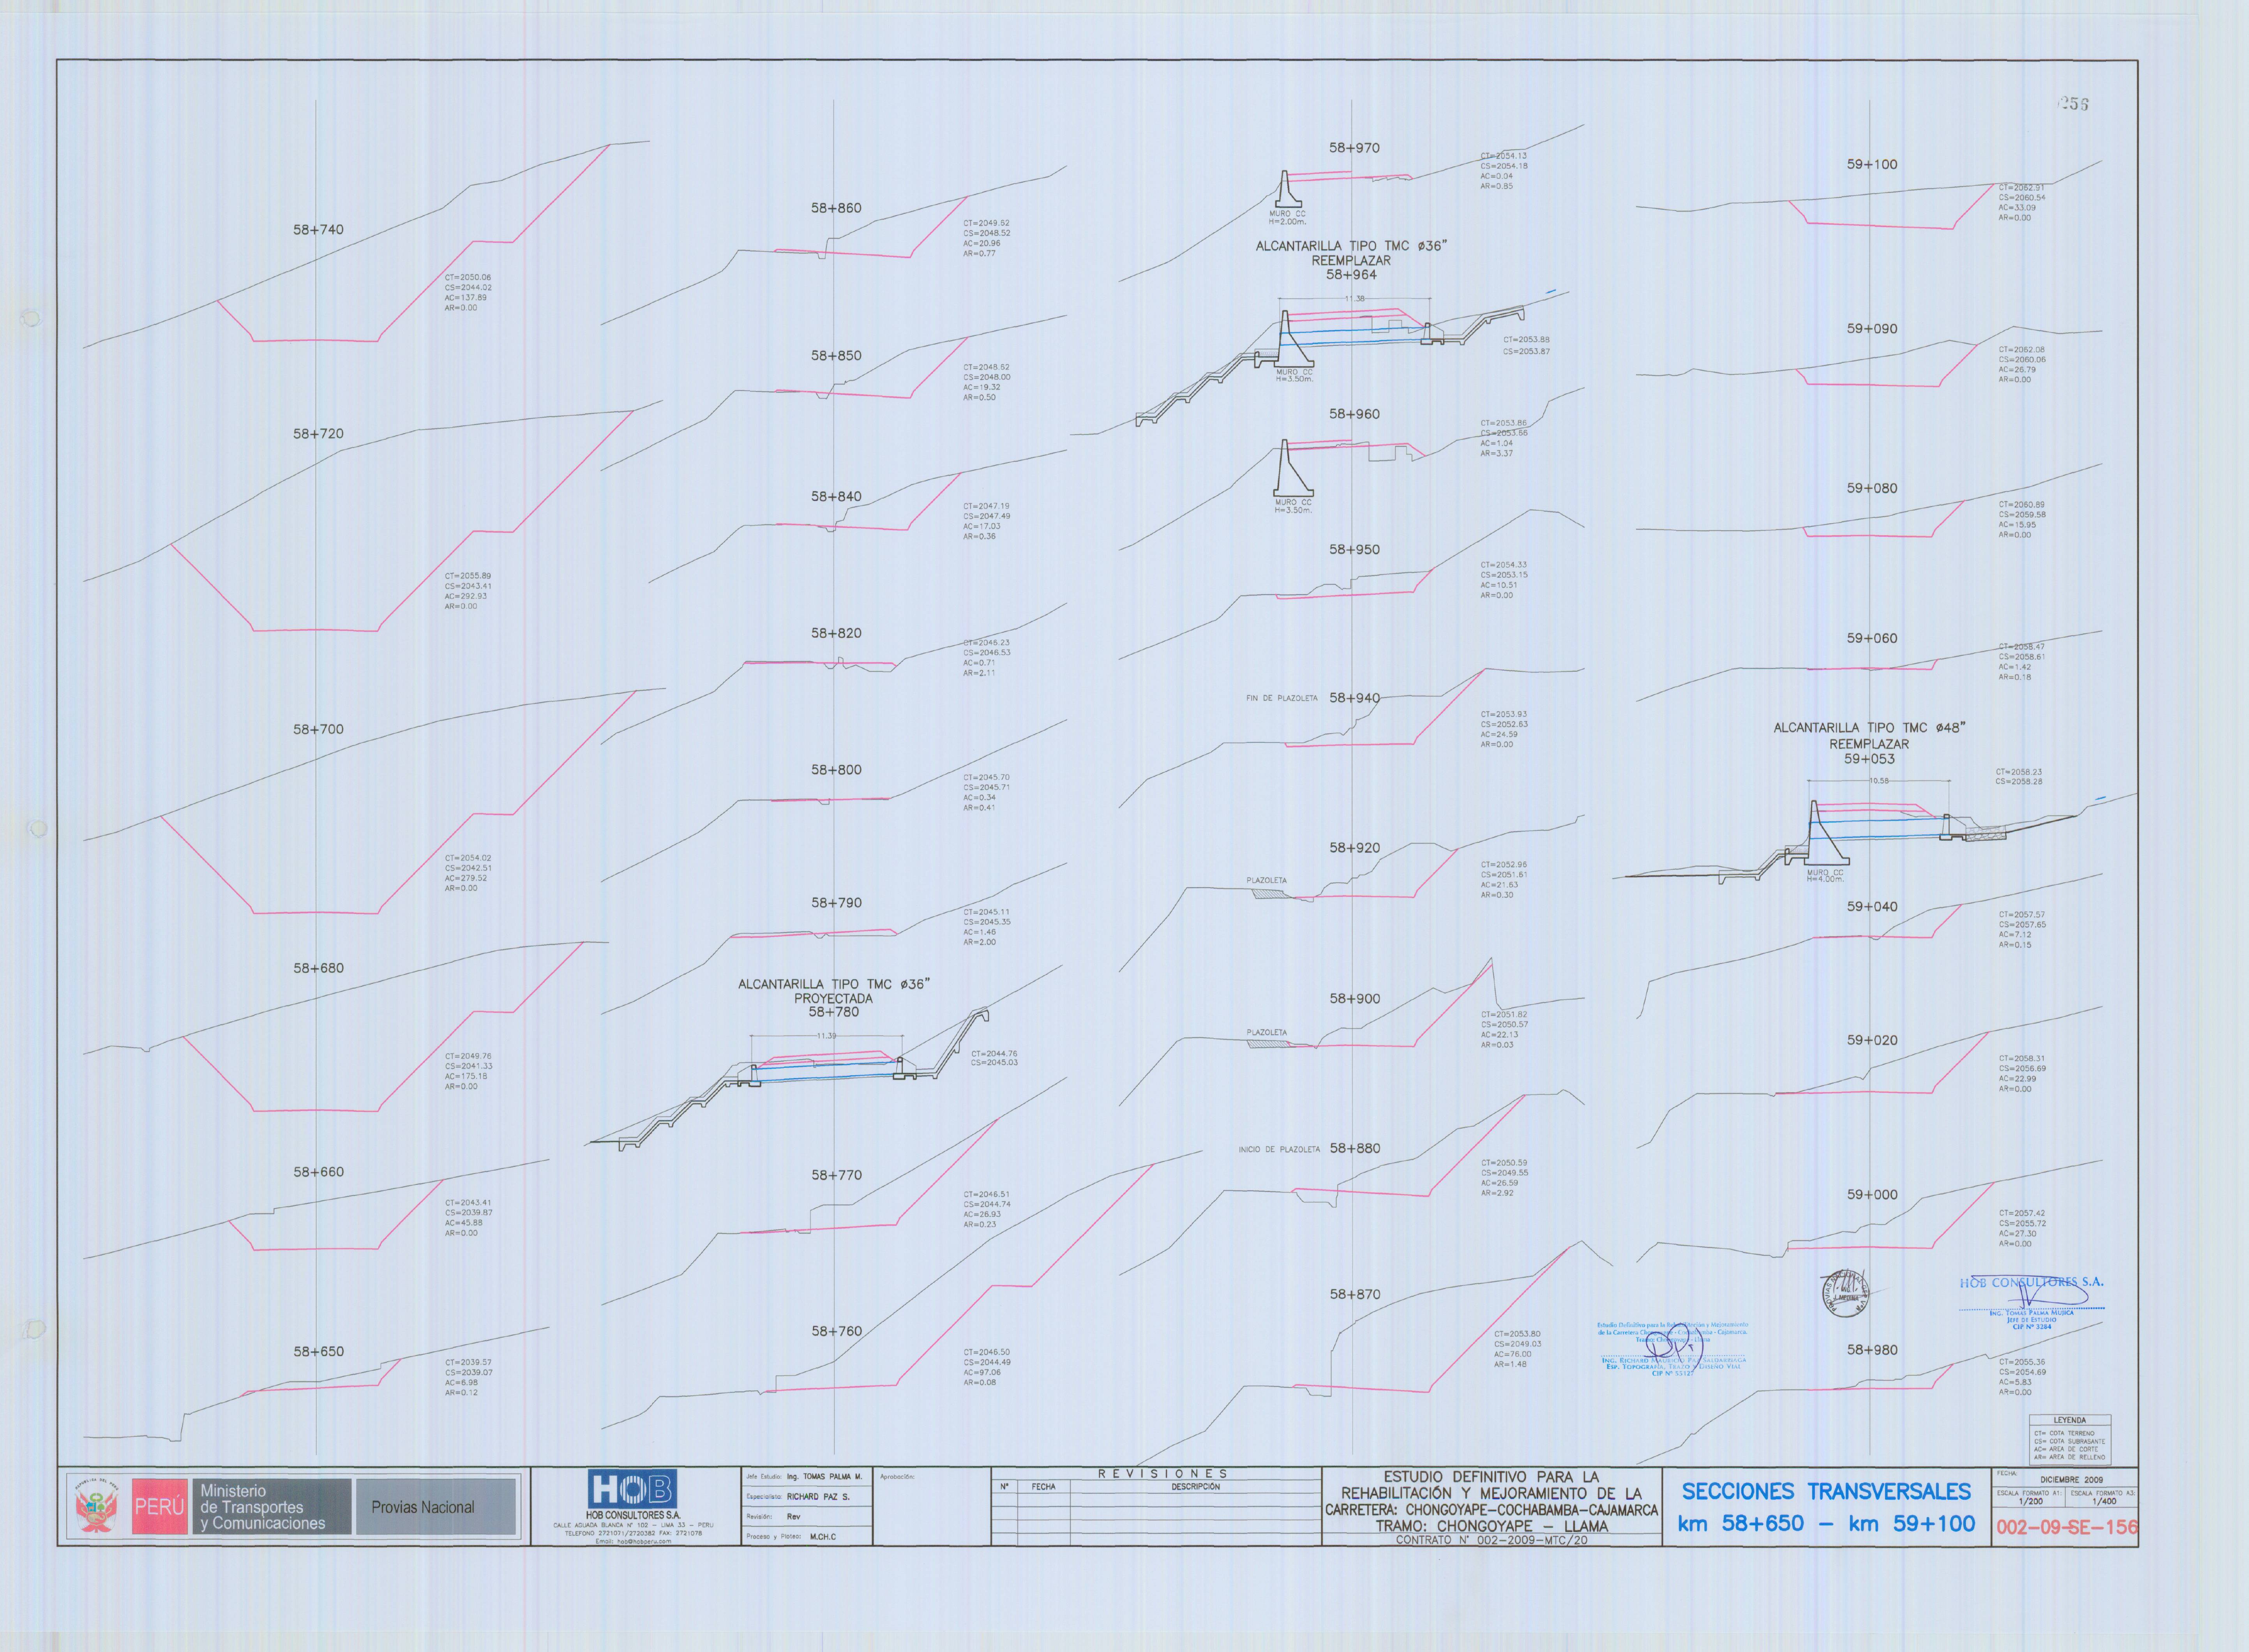Click the ALCANTARILLA TIPO TMC ø48" title
The height and width of the screenshot is (1652, 2249).
1869,728
